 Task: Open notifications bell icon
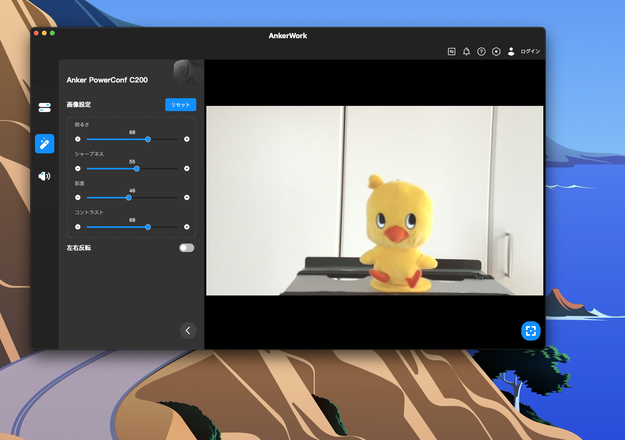click(x=466, y=51)
